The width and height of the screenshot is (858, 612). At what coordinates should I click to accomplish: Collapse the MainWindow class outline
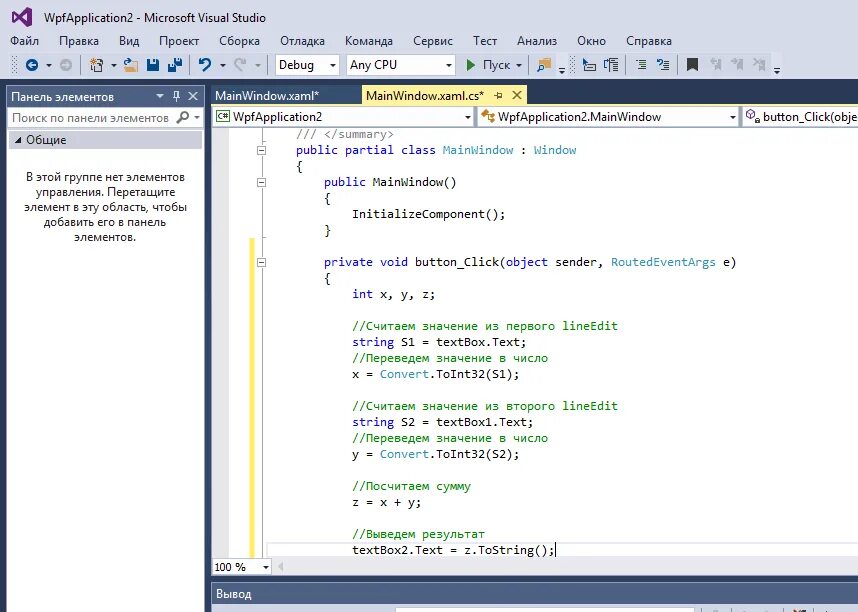pos(262,150)
